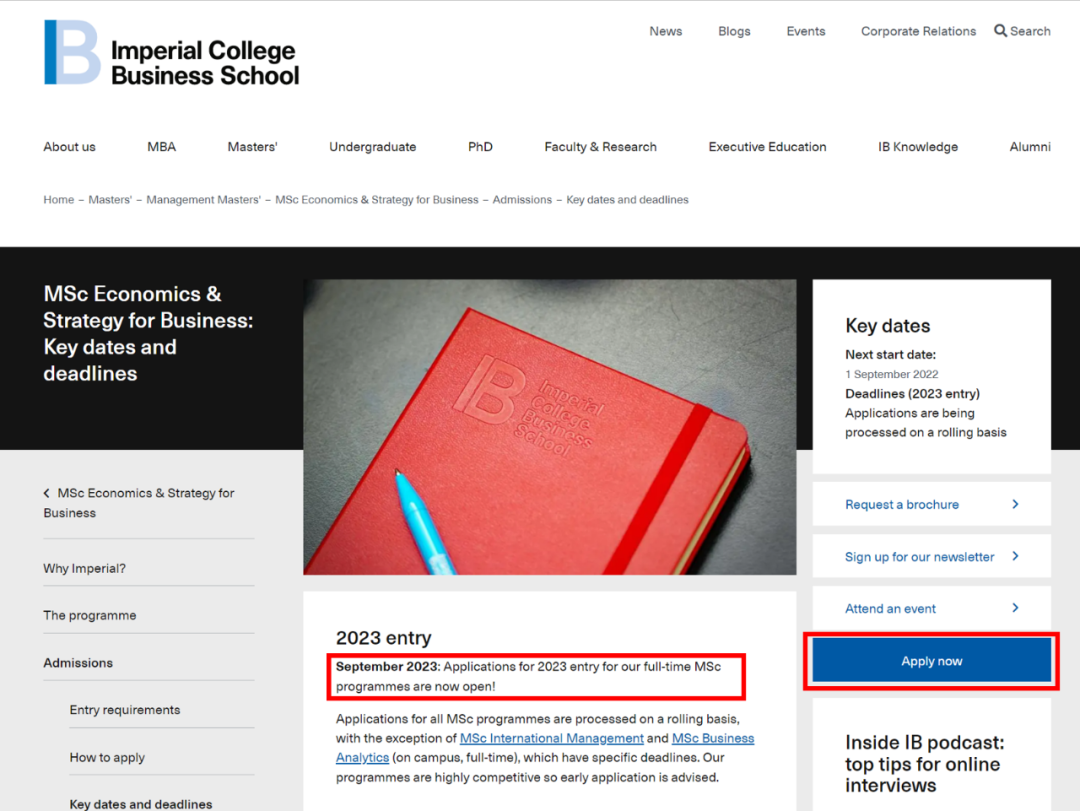This screenshot has width=1080, height=811.
Task: Open the Masters' navigation menu
Action: 252,147
